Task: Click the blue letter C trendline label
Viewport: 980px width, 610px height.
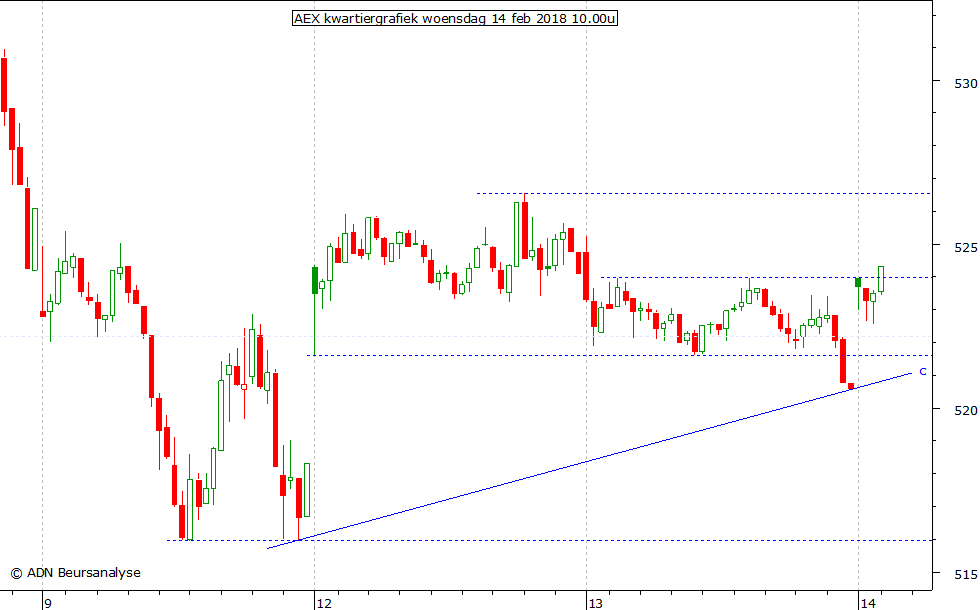Action: [x=922, y=372]
